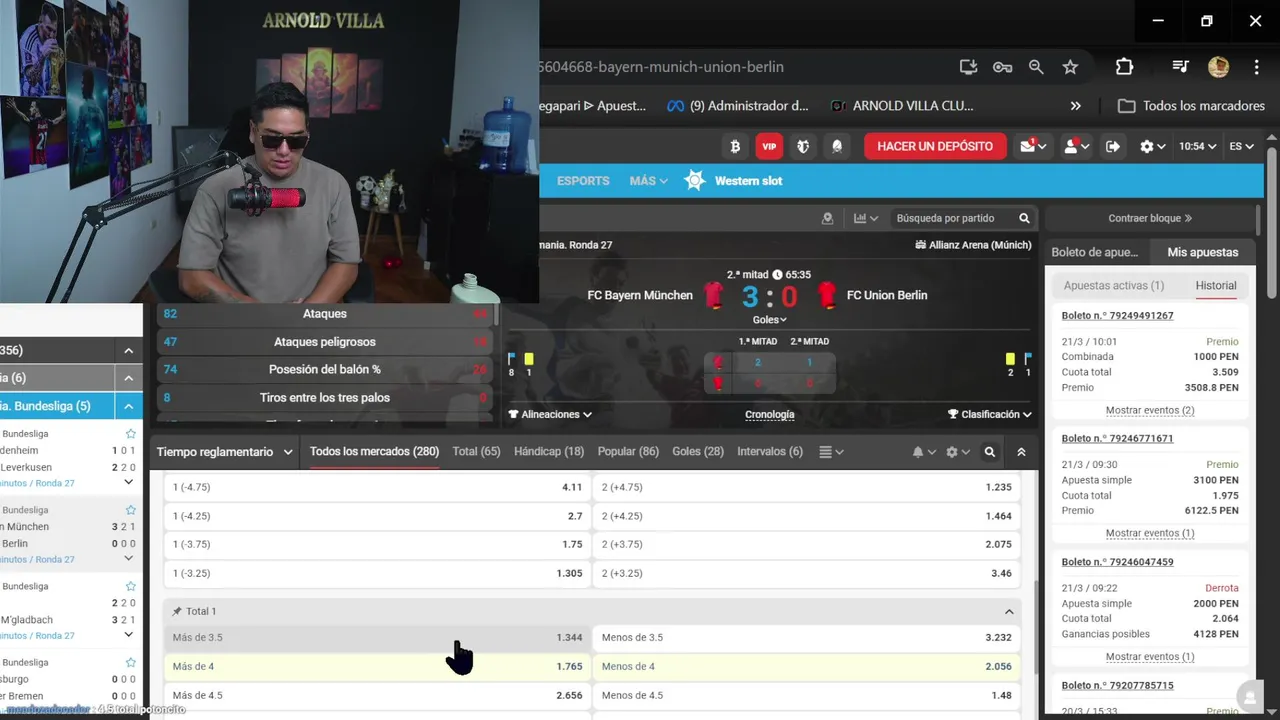Click Contraer bloque link
Image resolution: width=1280 pixels, height=720 pixels.
coord(1150,218)
